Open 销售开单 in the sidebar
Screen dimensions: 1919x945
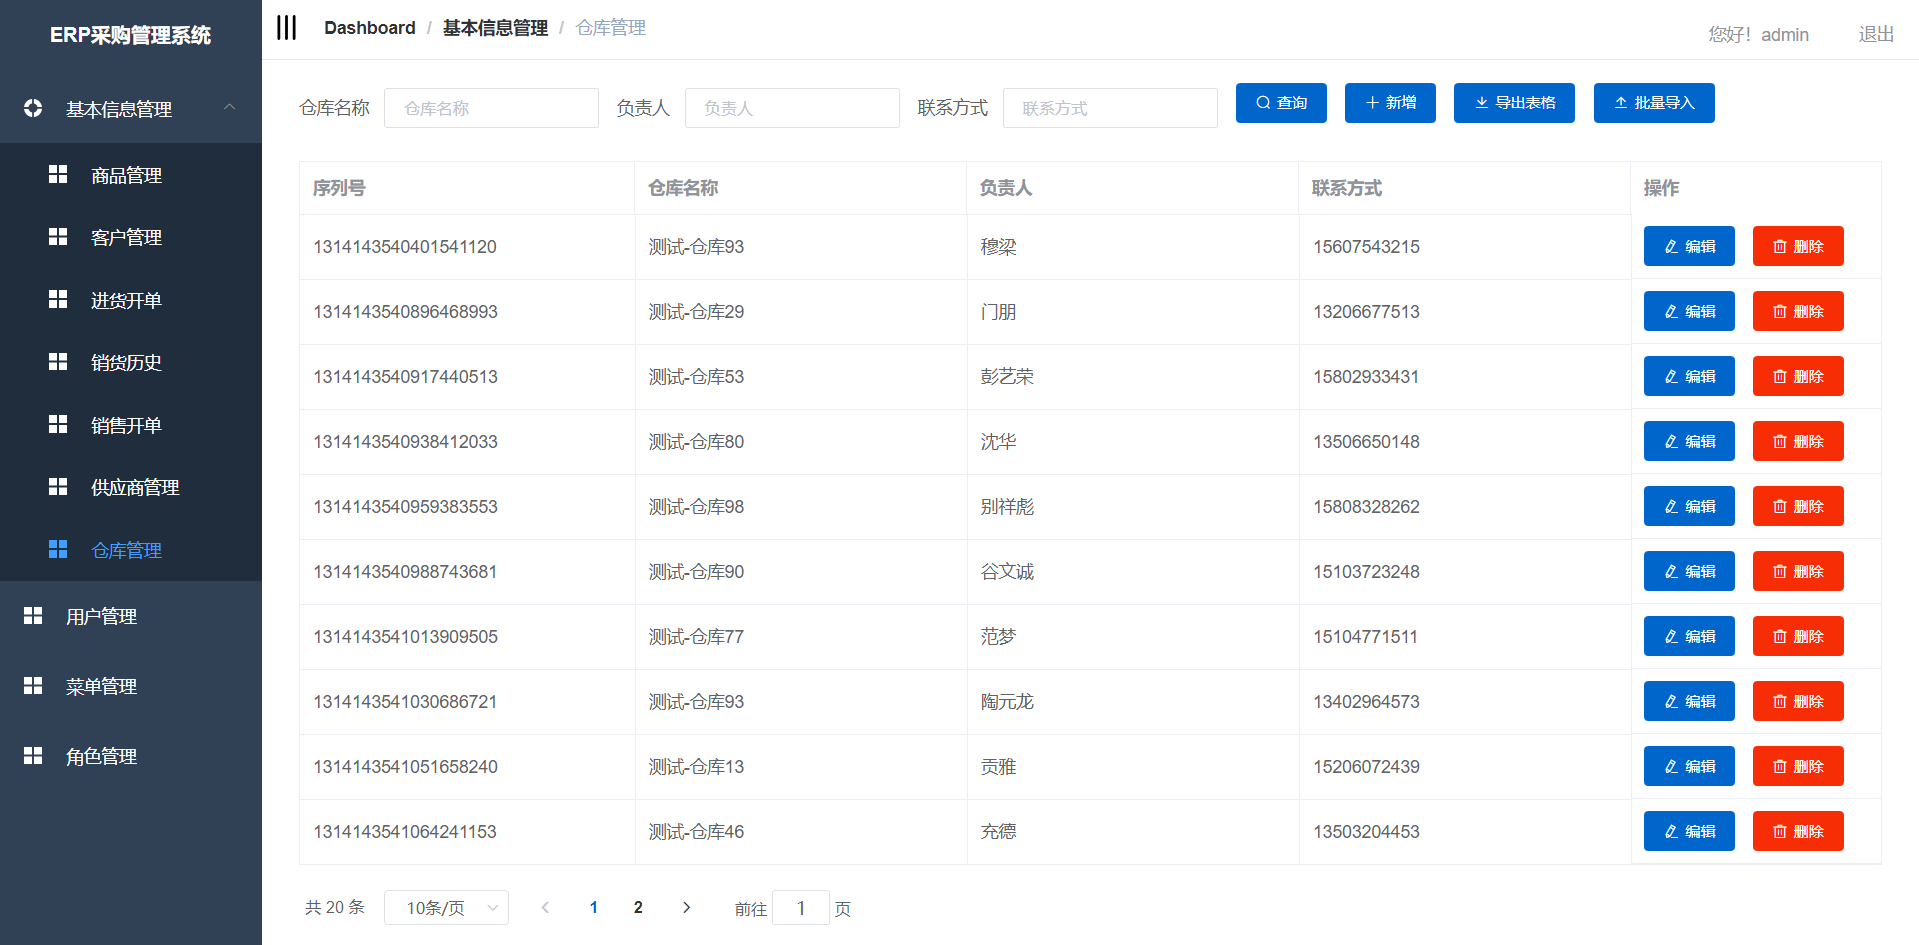pos(126,425)
